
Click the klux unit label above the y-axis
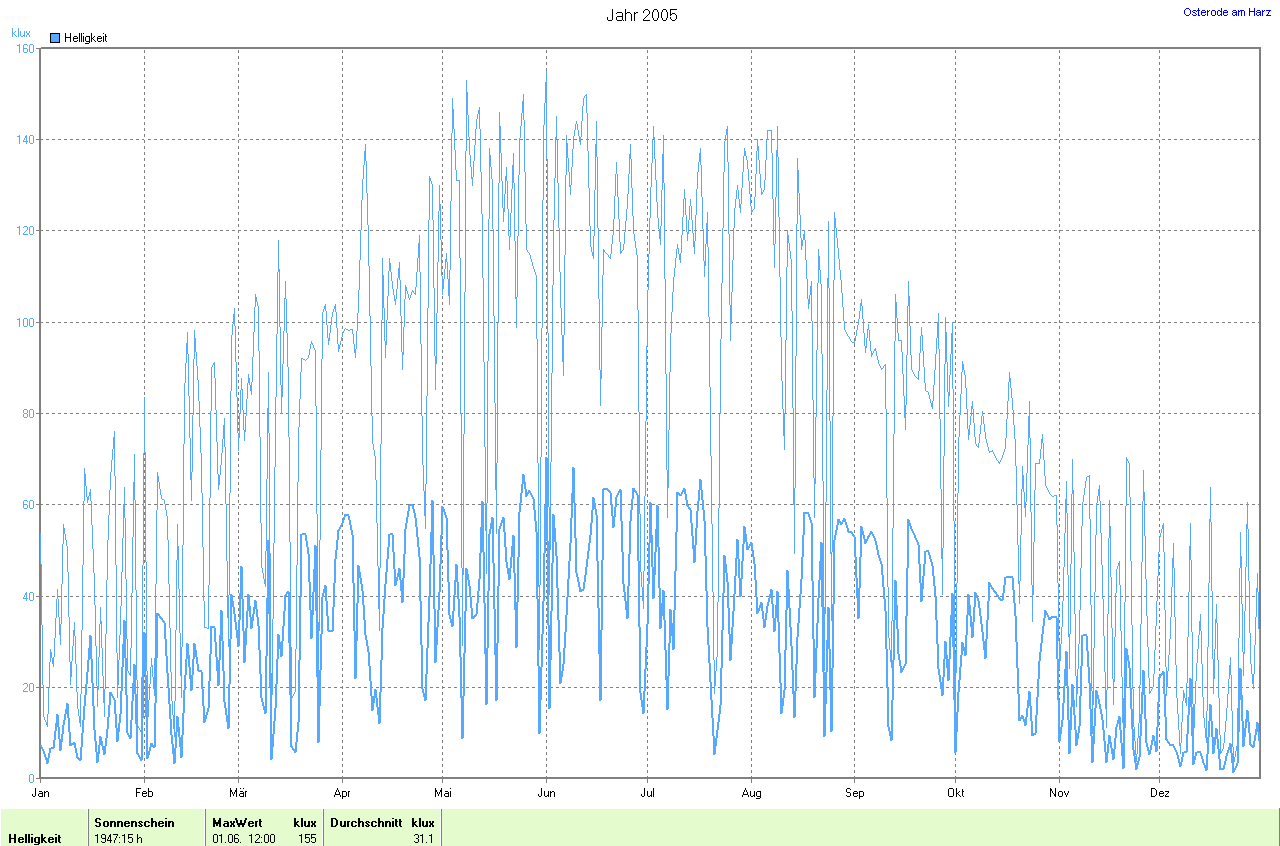click(21, 33)
